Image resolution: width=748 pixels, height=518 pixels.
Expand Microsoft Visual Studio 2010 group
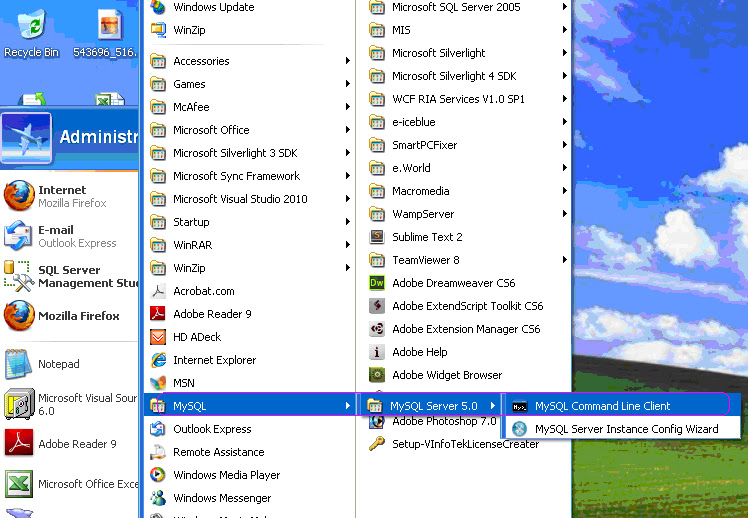pyautogui.click(x=249, y=199)
